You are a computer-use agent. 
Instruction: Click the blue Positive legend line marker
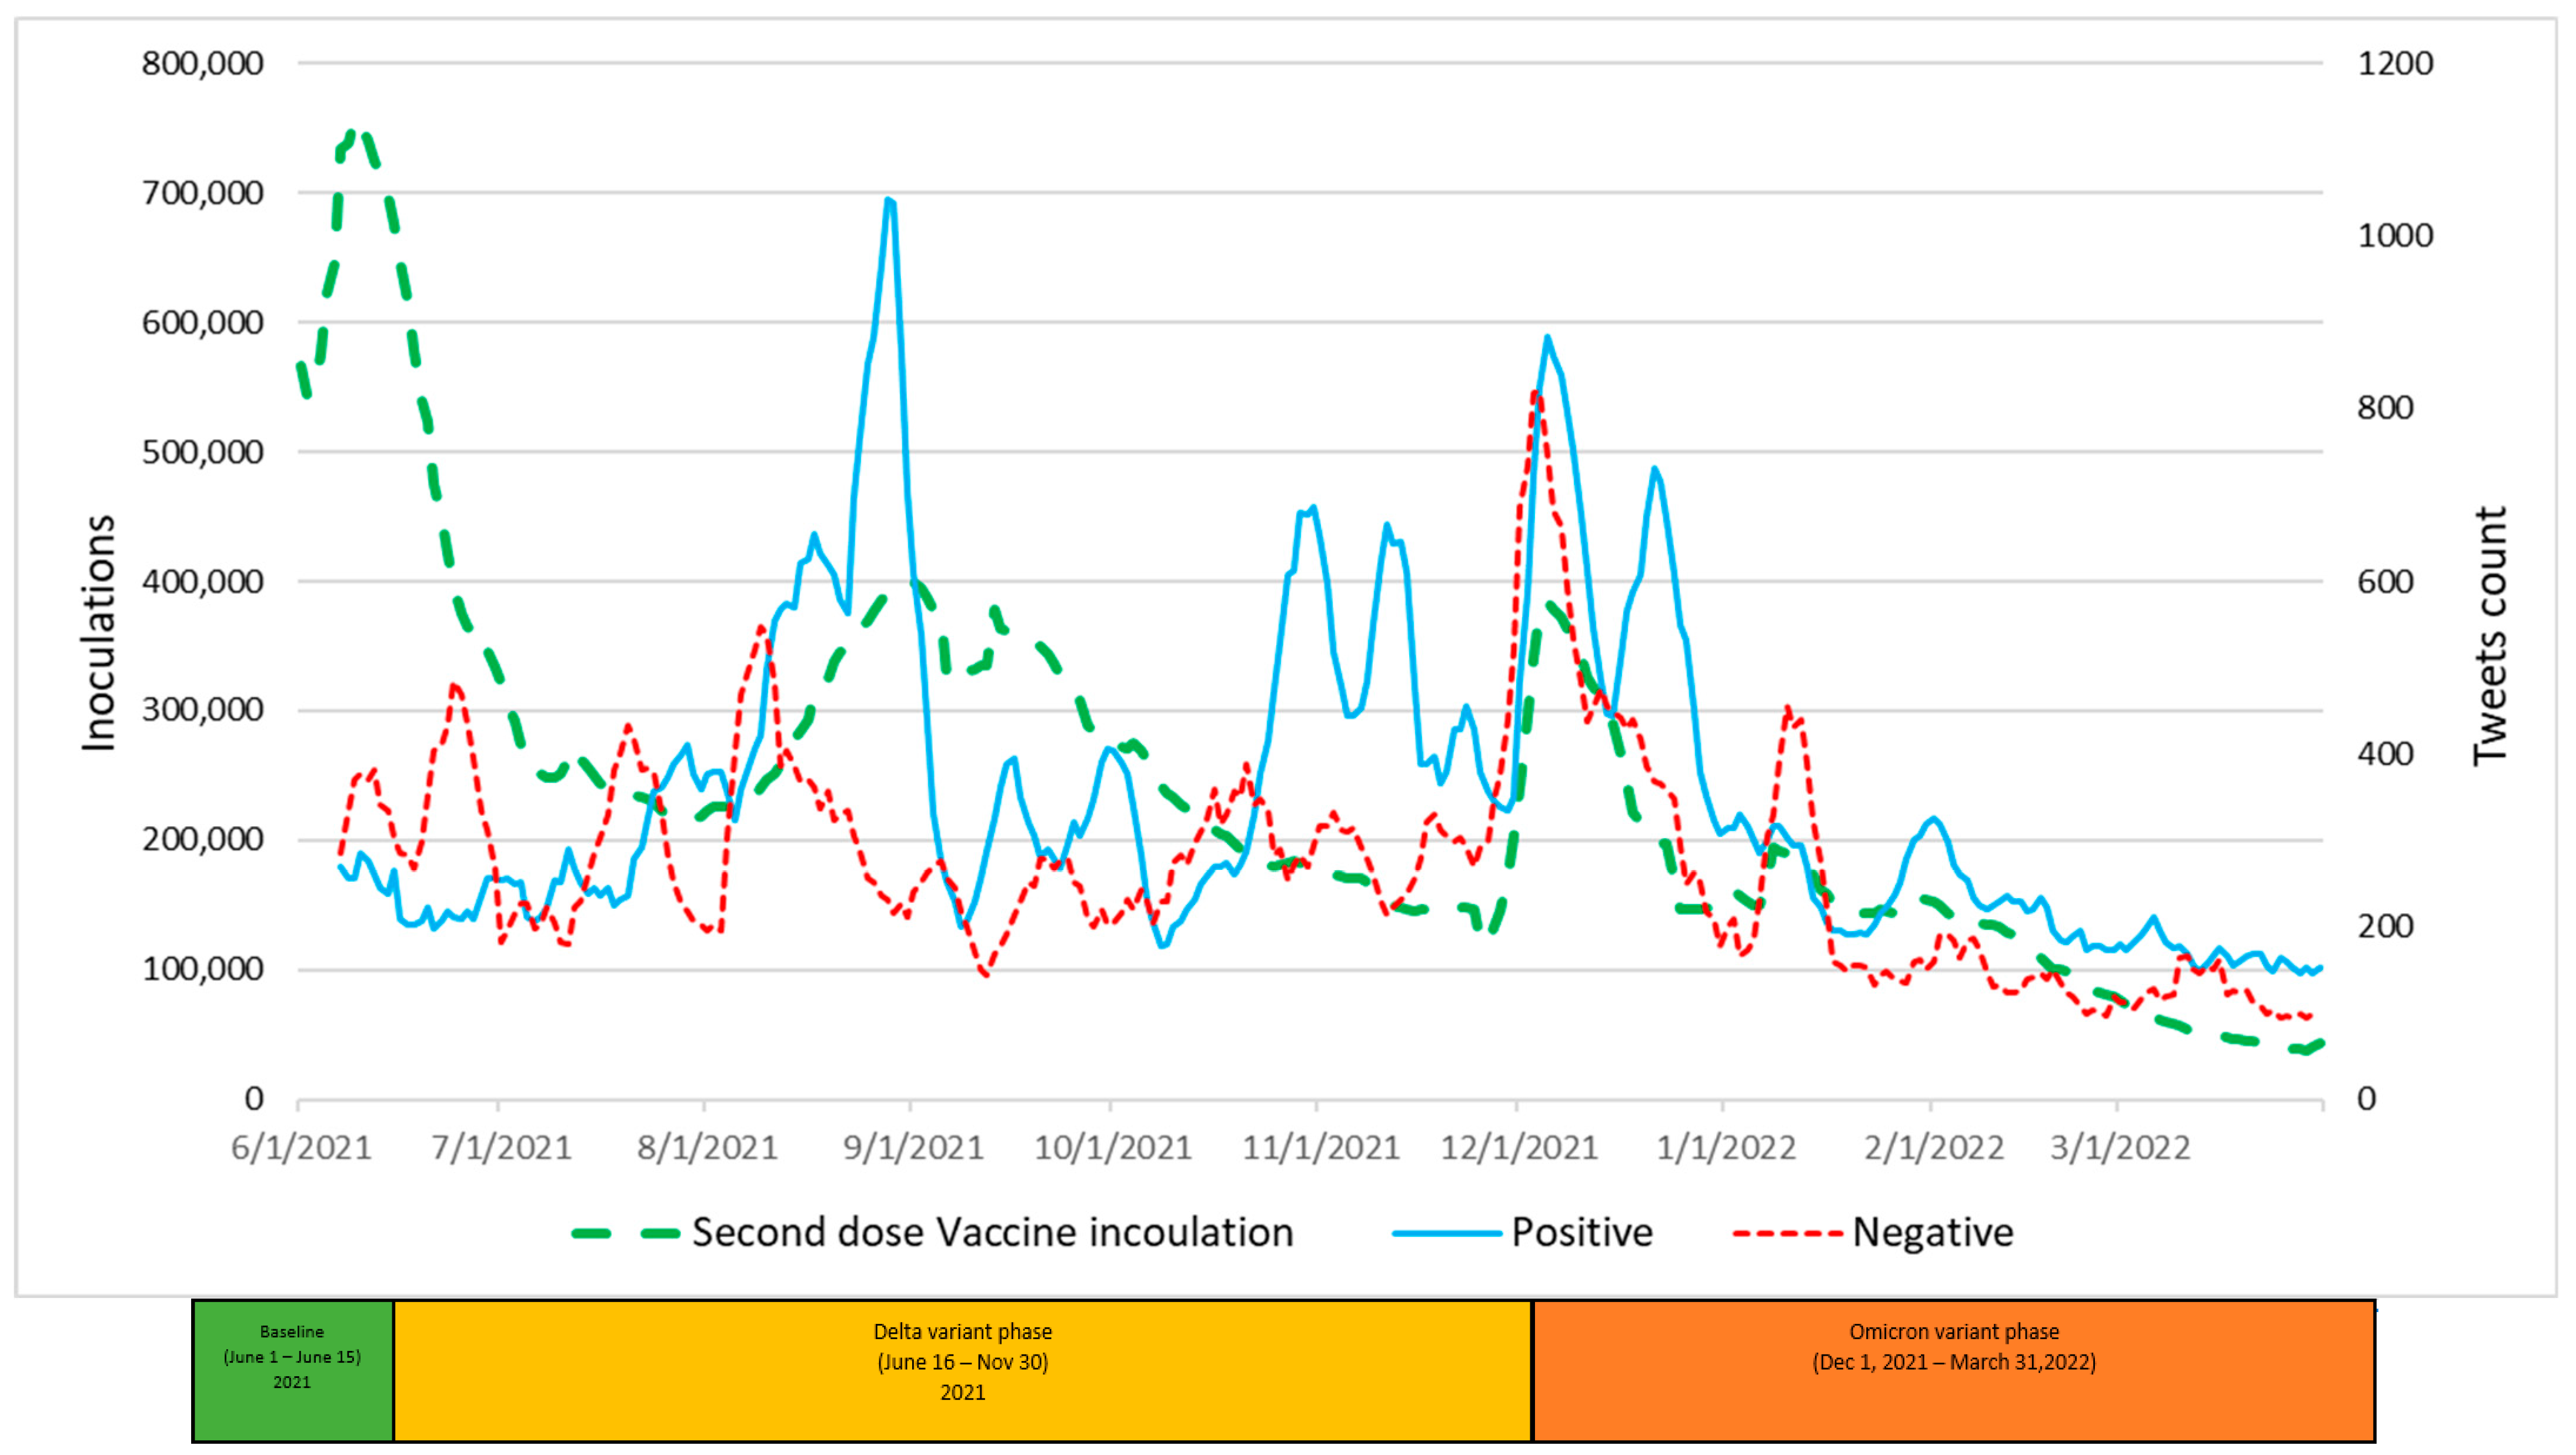click(1446, 1233)
